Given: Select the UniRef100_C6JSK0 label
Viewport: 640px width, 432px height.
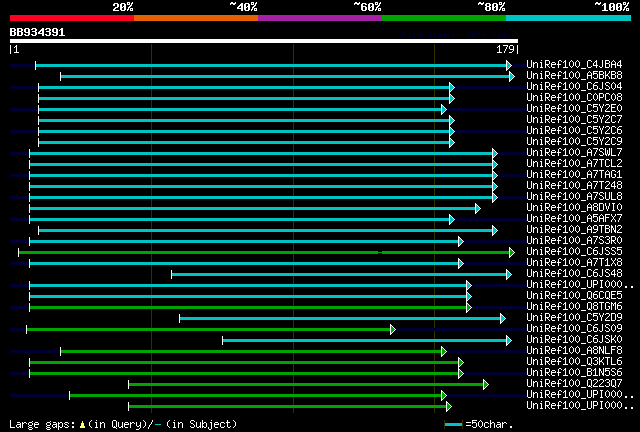Looking at the screenshot, I should (574, 340).
